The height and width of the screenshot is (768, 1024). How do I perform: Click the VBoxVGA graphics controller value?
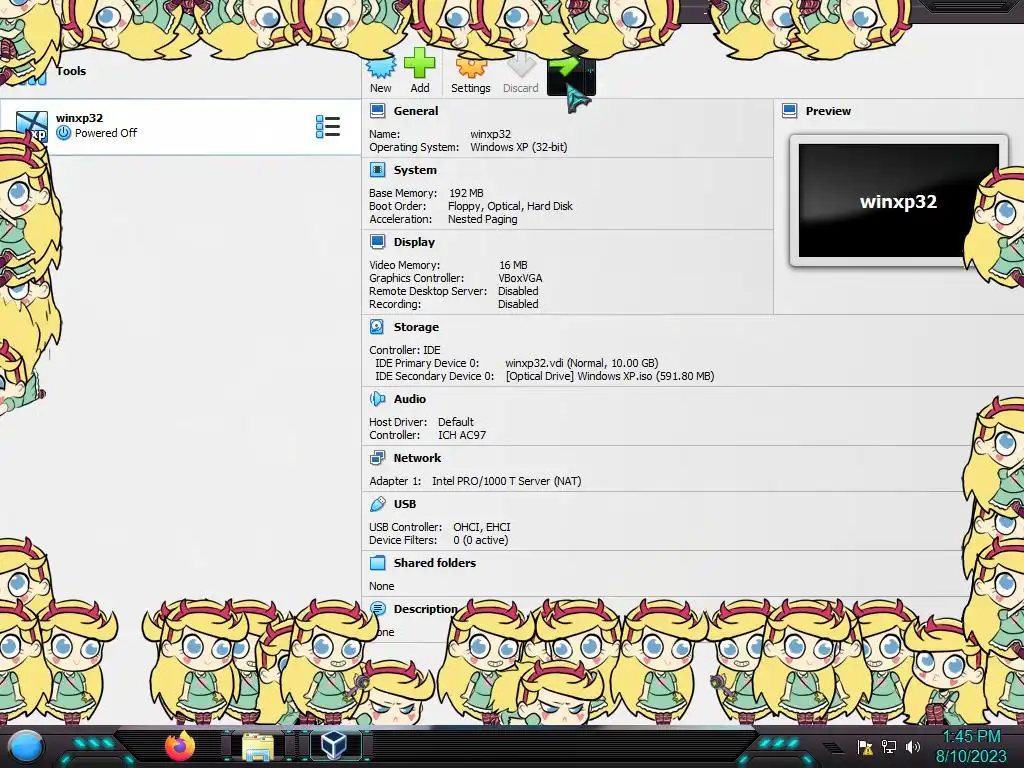tap(520, 278)
